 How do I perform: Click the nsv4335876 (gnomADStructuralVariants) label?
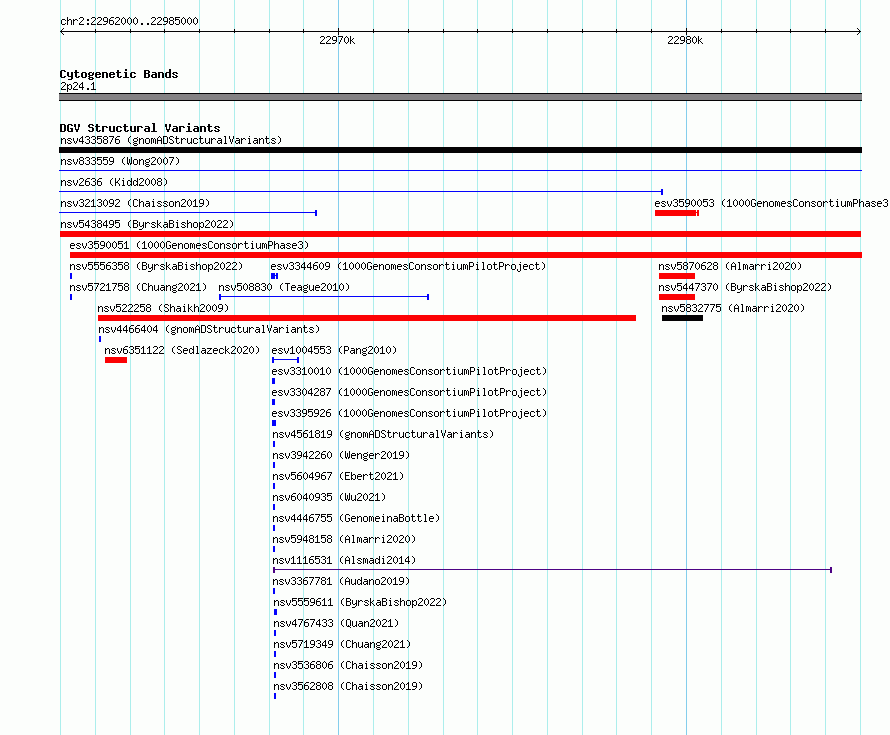pyautogui.click(x=171, y=140)
